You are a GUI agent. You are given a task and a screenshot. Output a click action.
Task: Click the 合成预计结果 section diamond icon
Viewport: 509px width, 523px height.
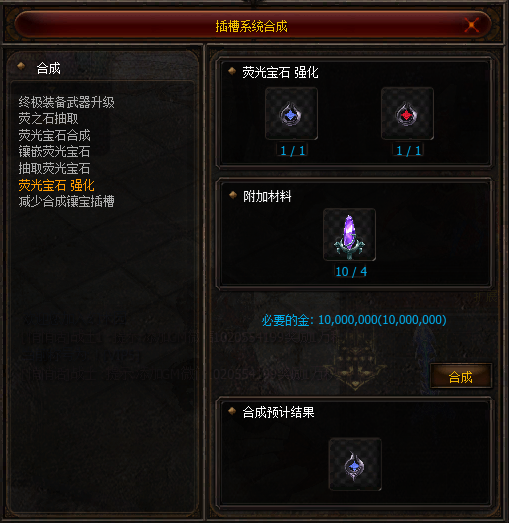point(232,411)
